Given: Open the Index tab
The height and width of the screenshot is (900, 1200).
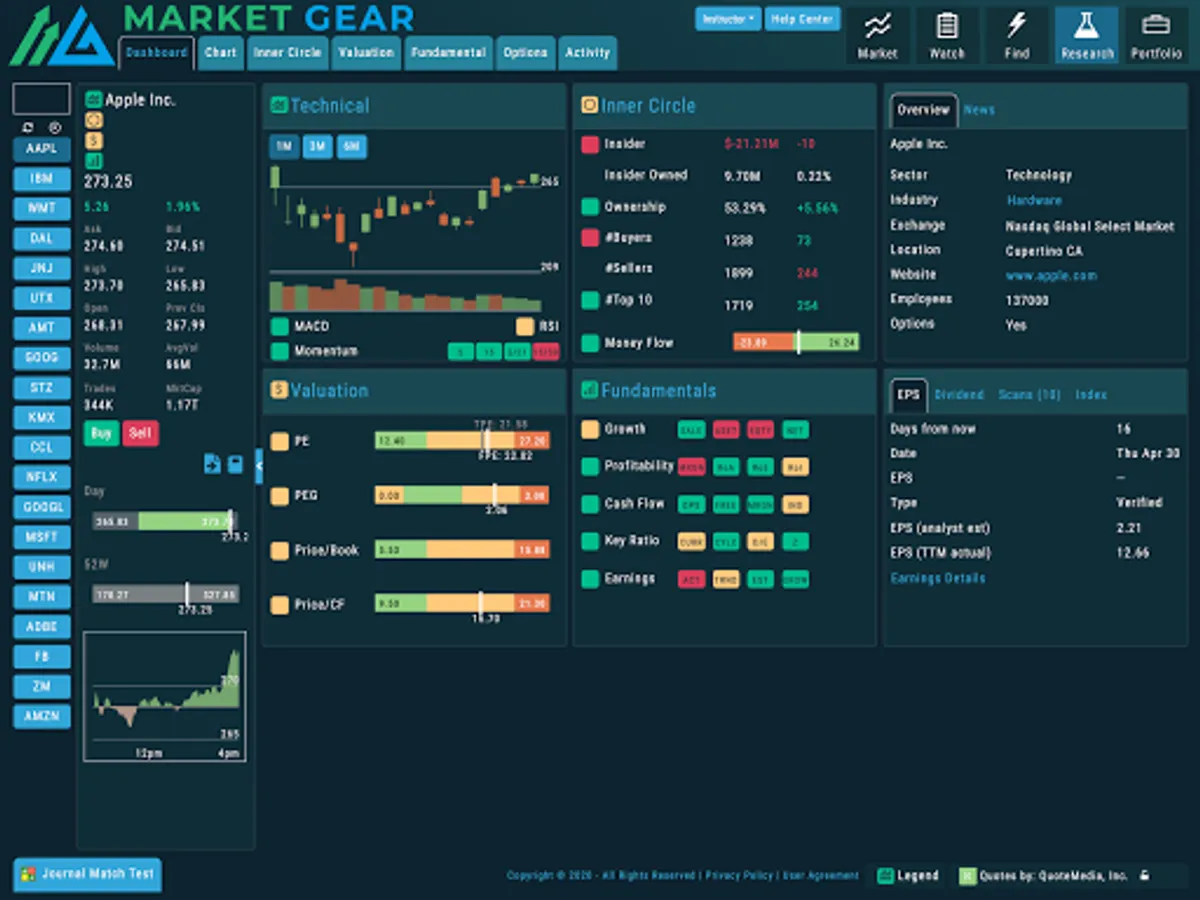Looking at the screenshot, I should pyautogui.click(x=1091, y=395).
